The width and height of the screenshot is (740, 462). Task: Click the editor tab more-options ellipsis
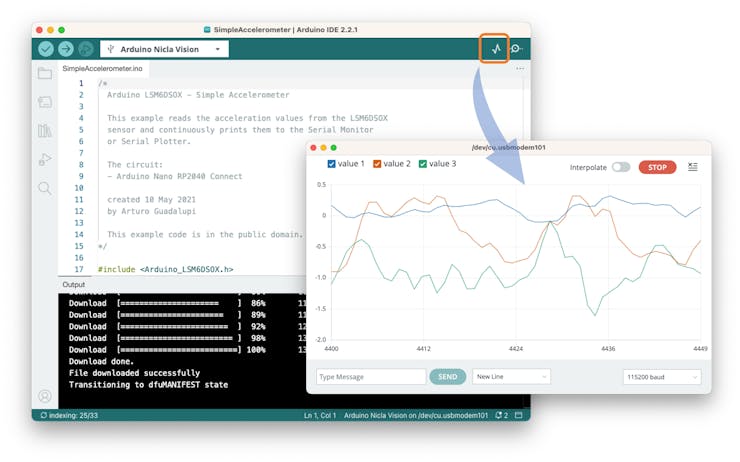[520, 68]
